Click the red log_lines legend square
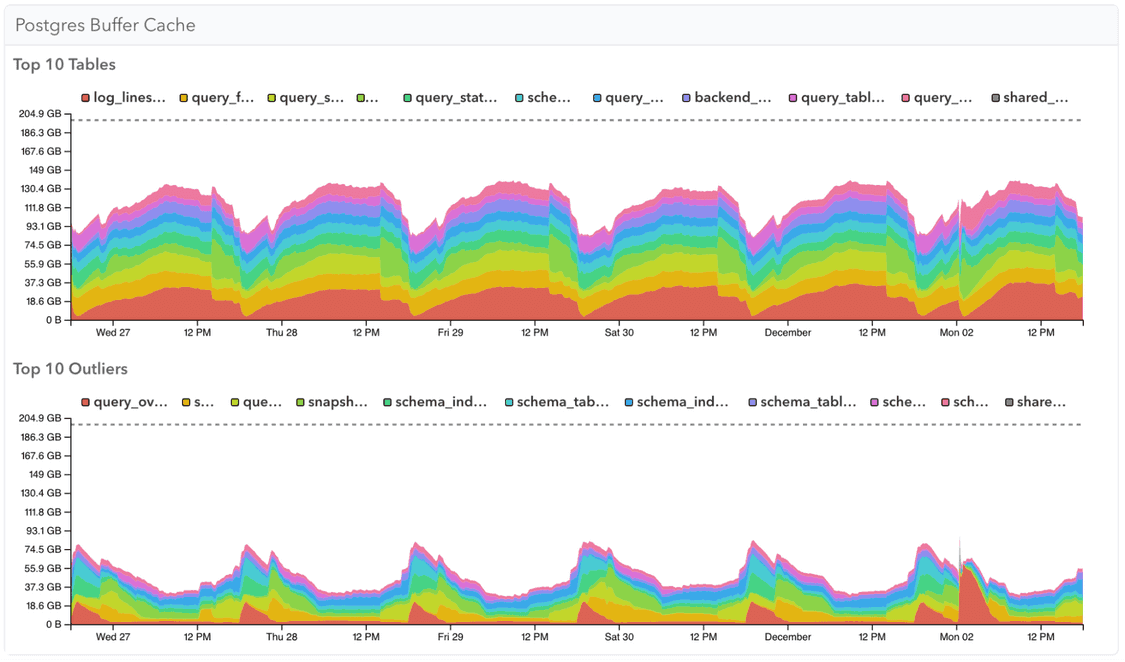This screenshot has width=1125, height=662. click(x=85, y=97)
